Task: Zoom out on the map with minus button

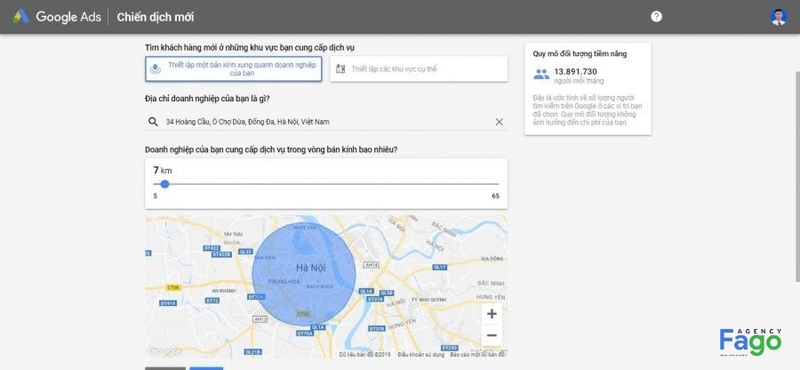Action: click(x=491, y=335)
